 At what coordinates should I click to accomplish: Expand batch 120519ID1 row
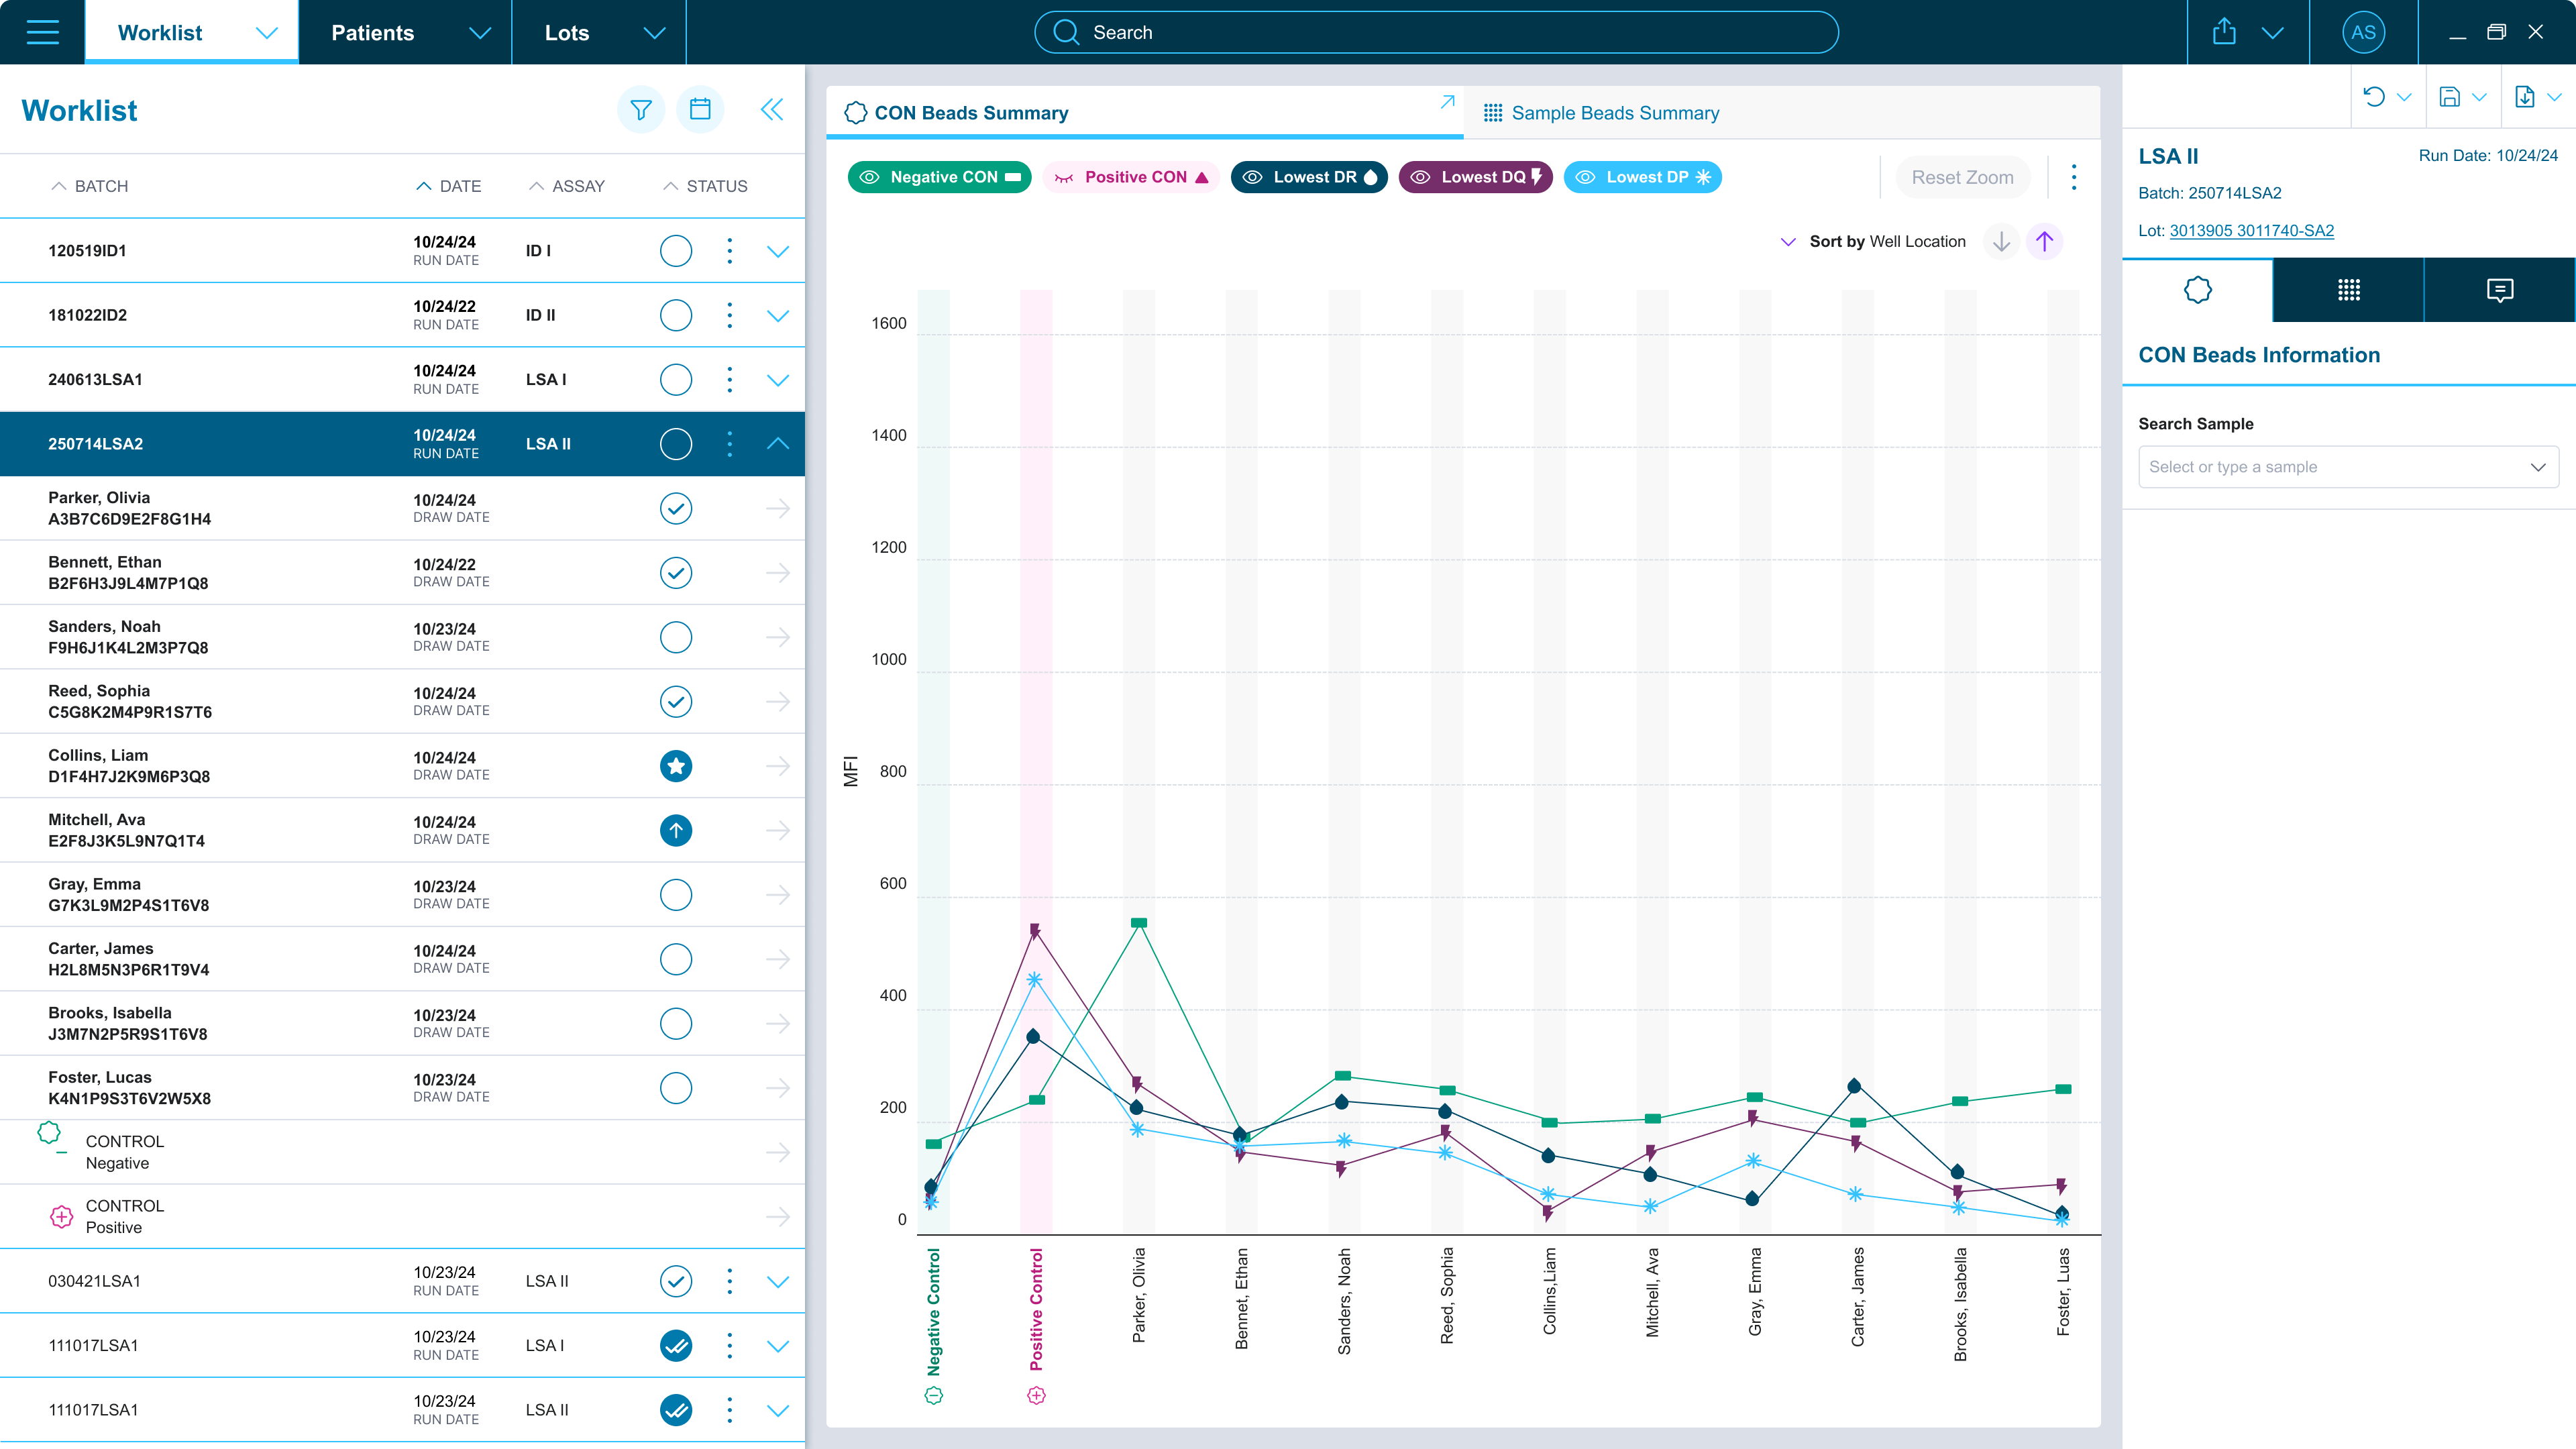point(777,251)
